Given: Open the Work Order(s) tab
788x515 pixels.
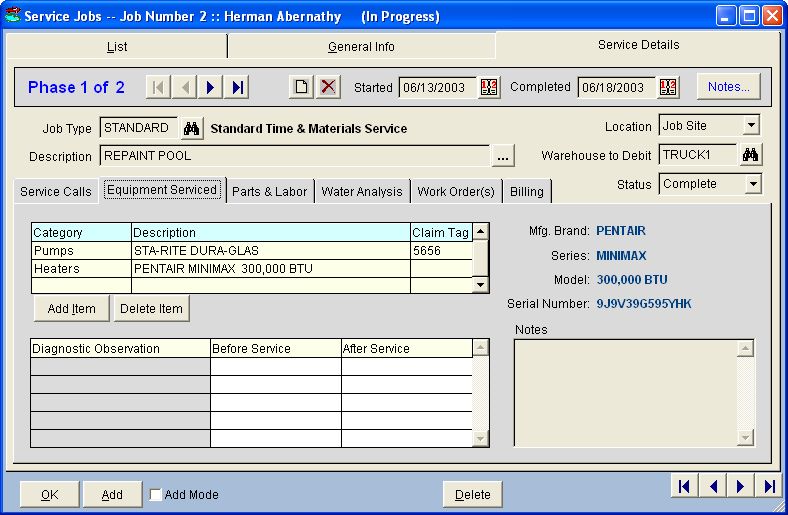Looking at the screenshot, I should 456,191.
